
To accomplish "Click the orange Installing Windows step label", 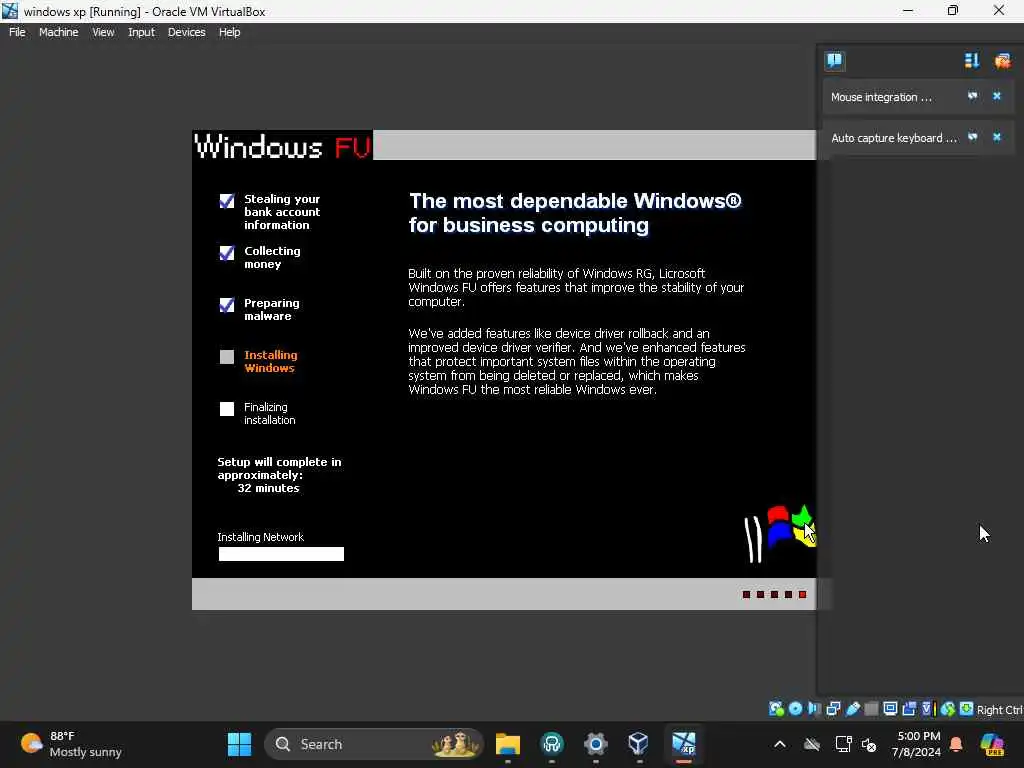I will coord(270,361).
